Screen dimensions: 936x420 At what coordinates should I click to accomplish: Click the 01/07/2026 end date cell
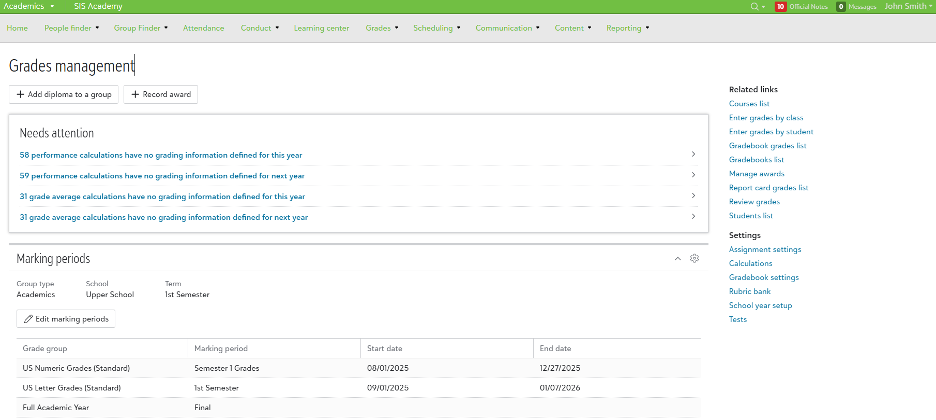(x=617, y=388)
